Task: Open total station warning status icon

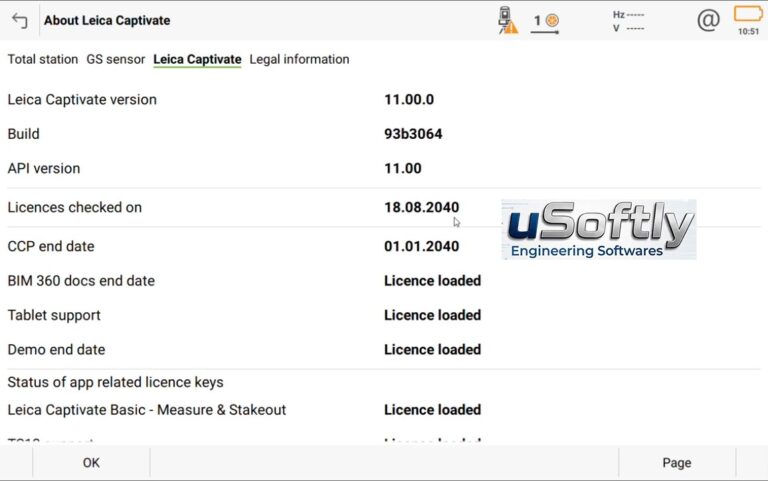Action: (x=508, y=21)
